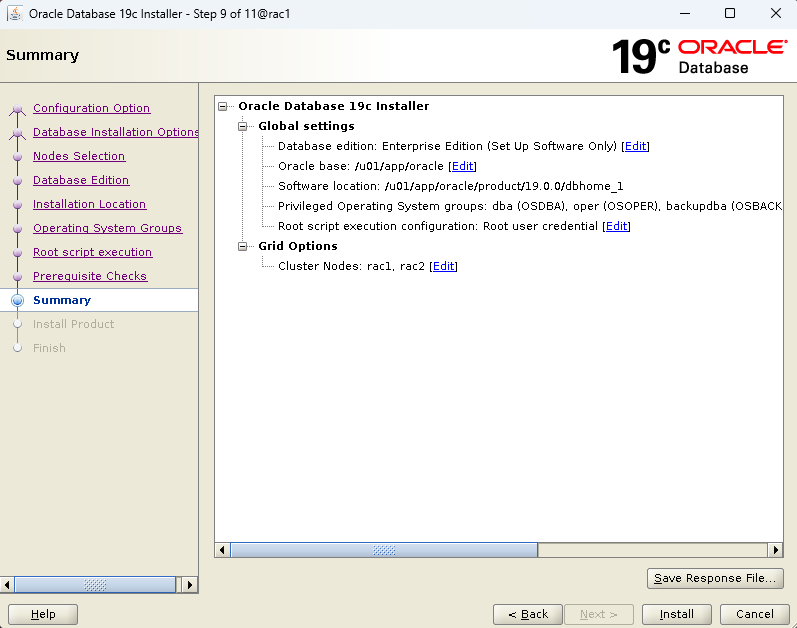Click the steps panel horizontal scrollbar thumb
Viewport: 797px width, 628px height.
point(95,585)
